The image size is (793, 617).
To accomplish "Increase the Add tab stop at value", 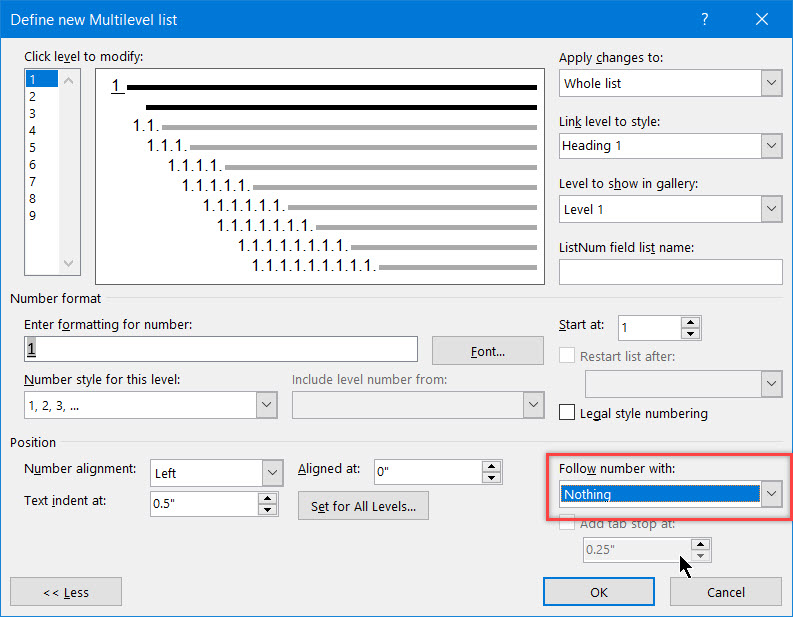I will click(701, 544).
